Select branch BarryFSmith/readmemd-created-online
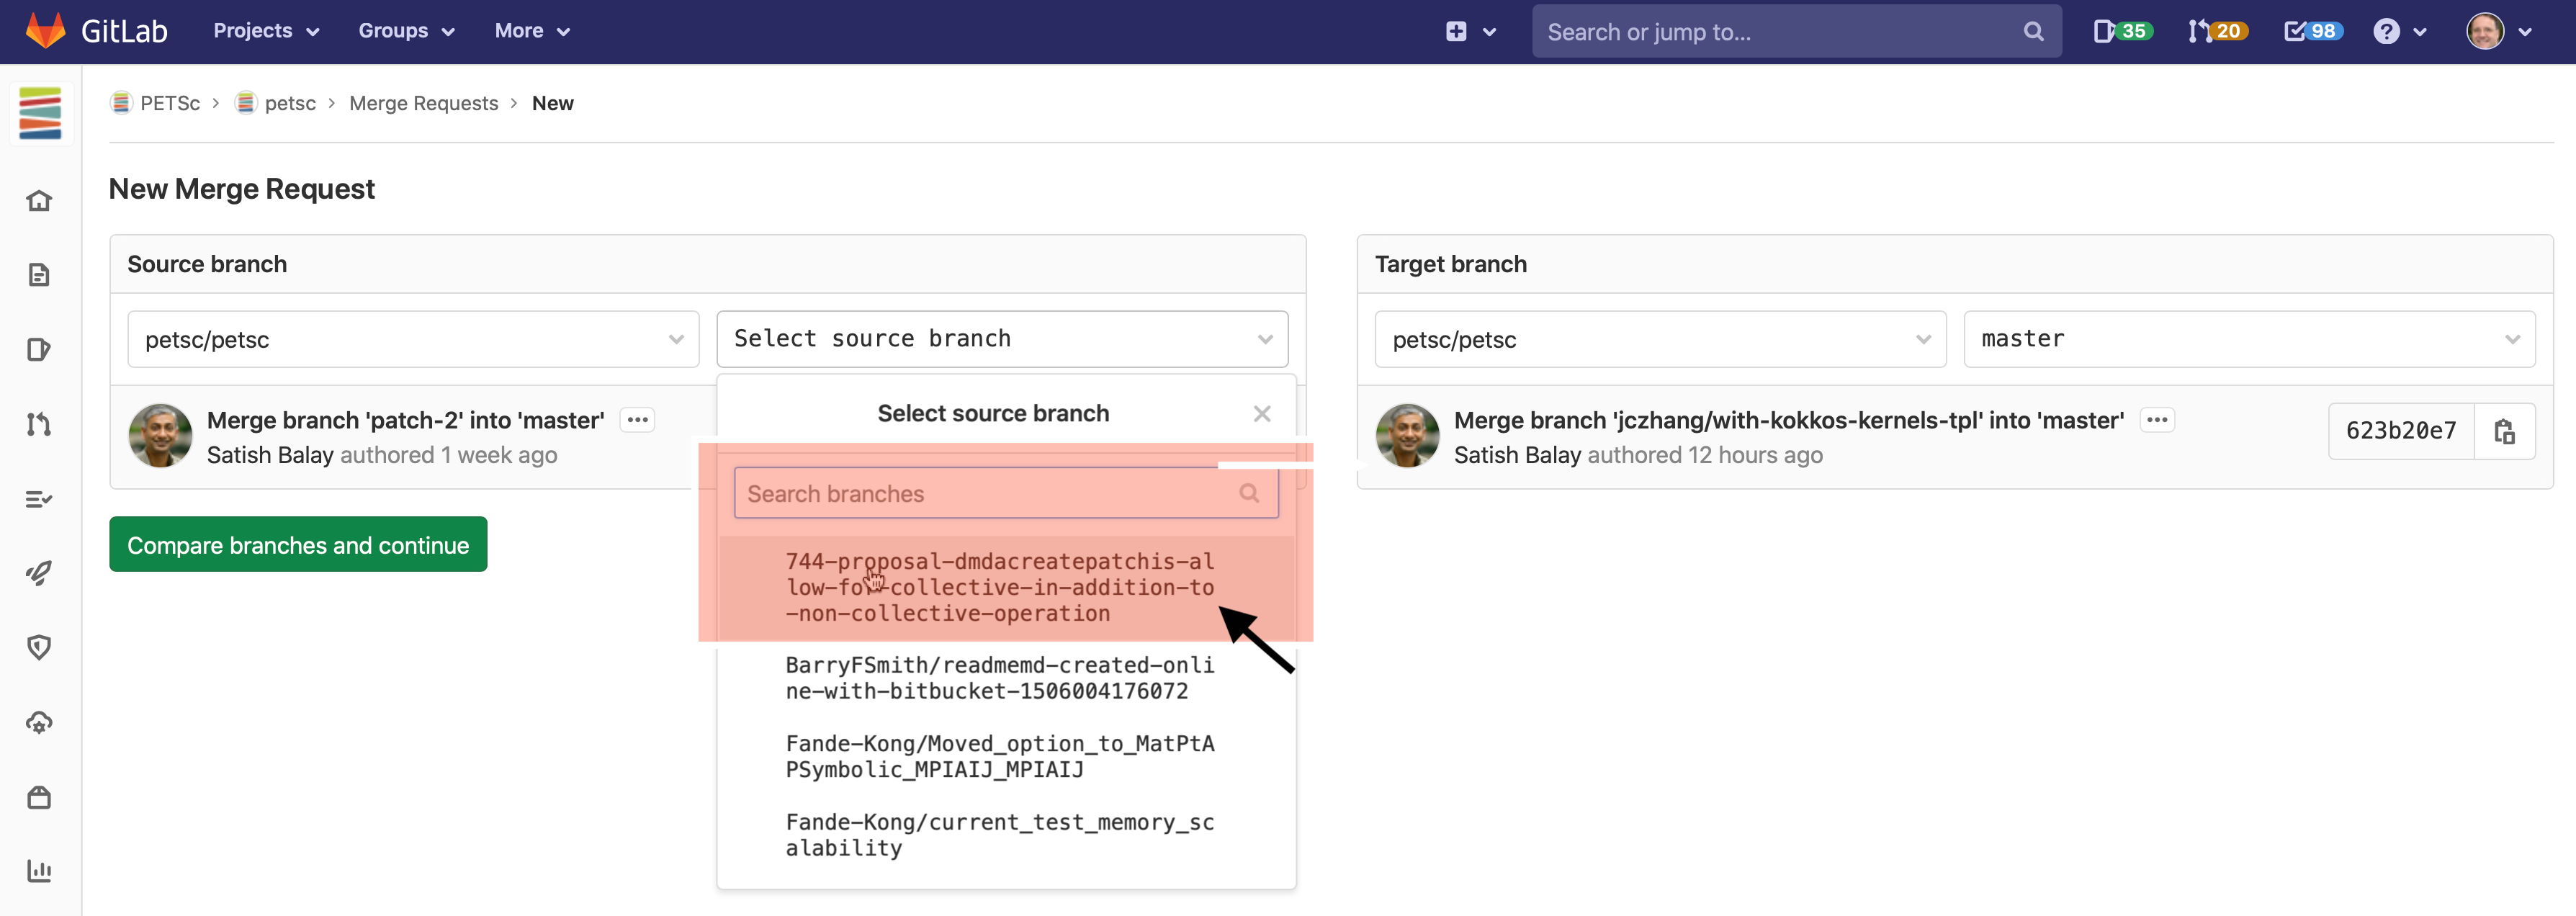This screenshot has width=2576, height=916. pos(1006,678)
